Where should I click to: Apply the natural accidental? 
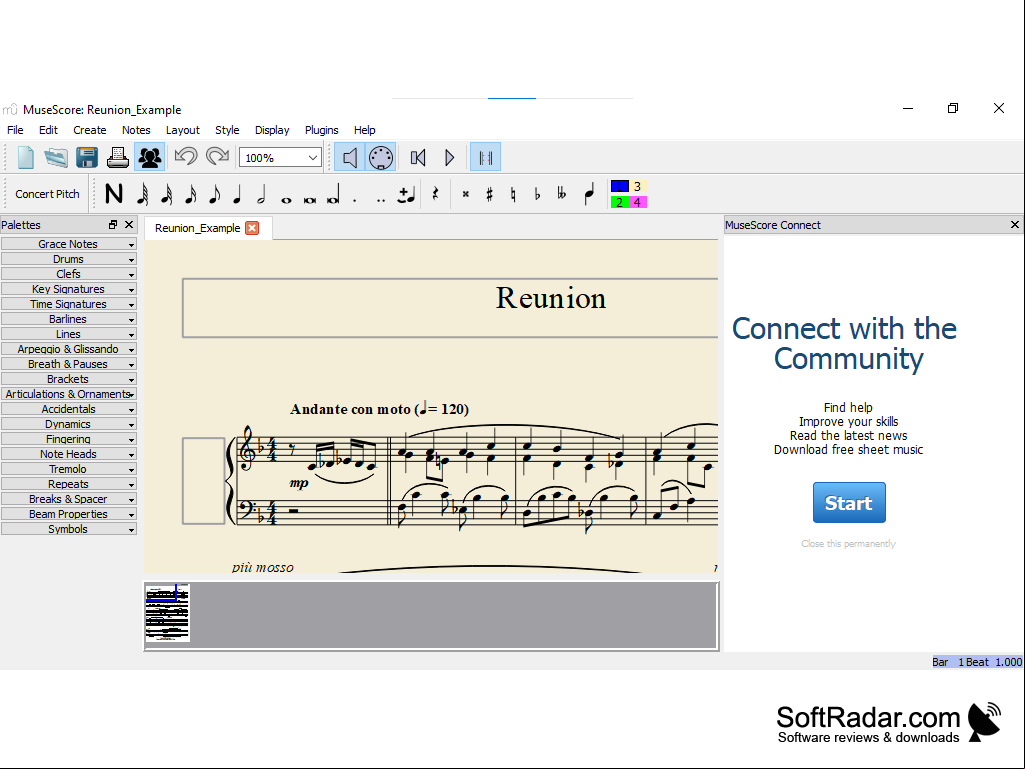(513, 194)
